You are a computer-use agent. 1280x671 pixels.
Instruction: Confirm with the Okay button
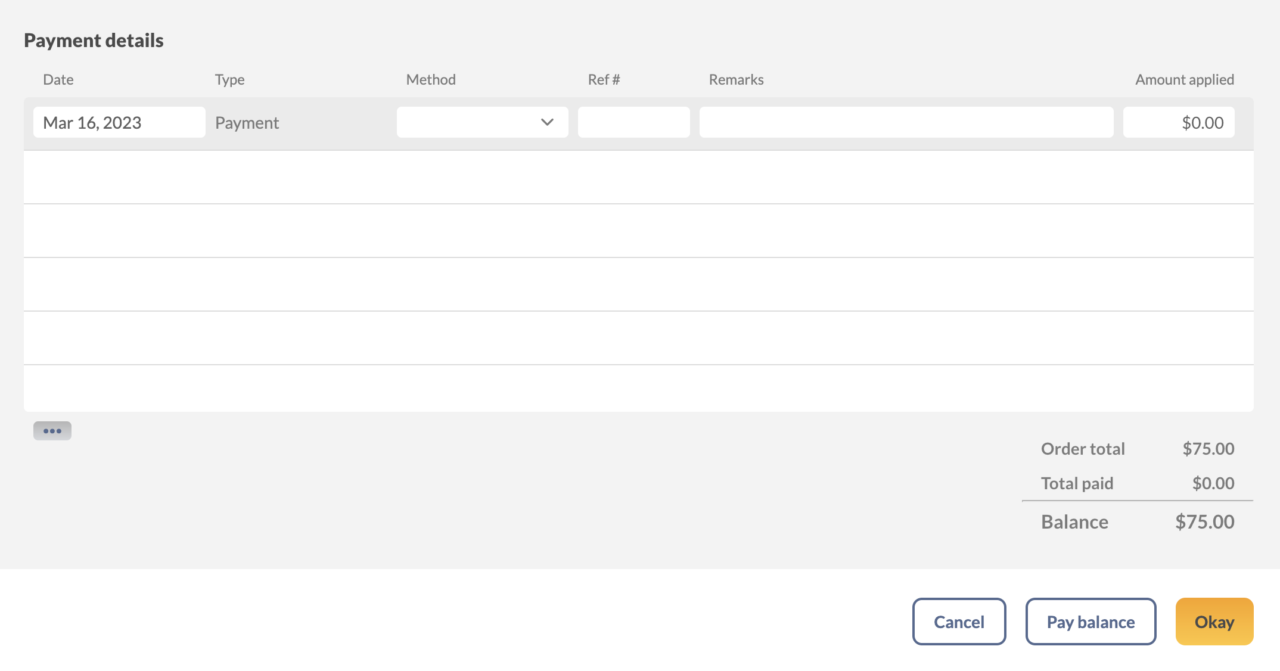tap(1213, 621)
